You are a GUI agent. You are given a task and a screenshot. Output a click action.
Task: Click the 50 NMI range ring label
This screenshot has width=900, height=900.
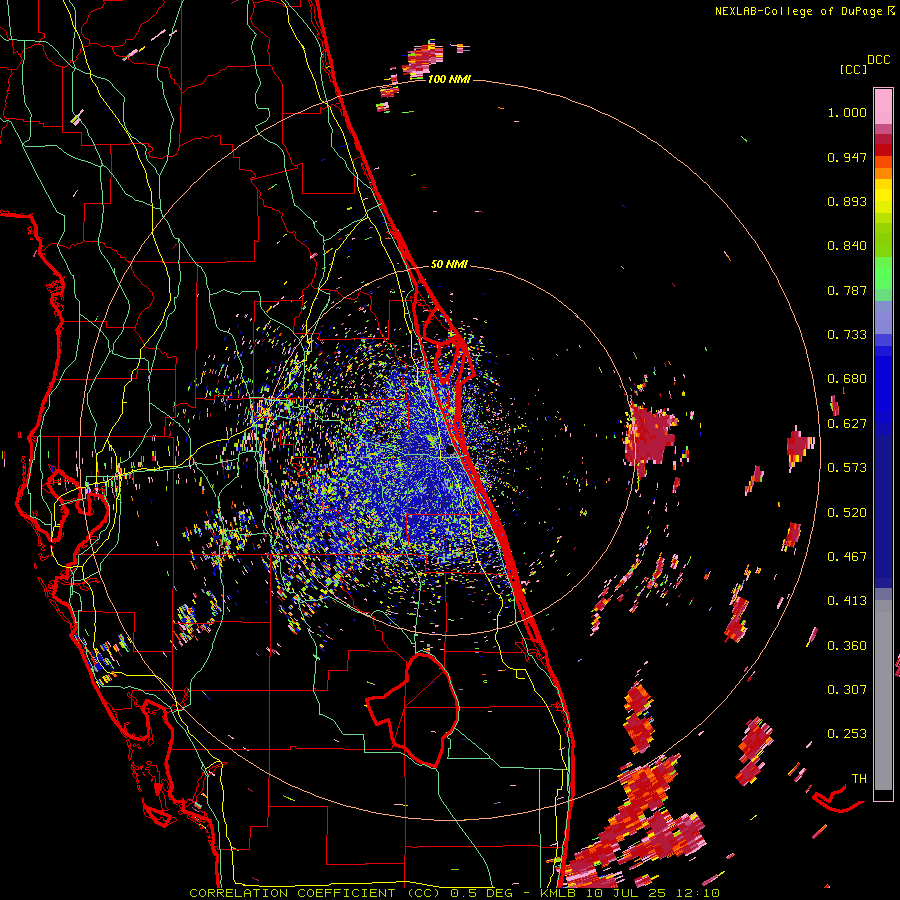[449, 264]
